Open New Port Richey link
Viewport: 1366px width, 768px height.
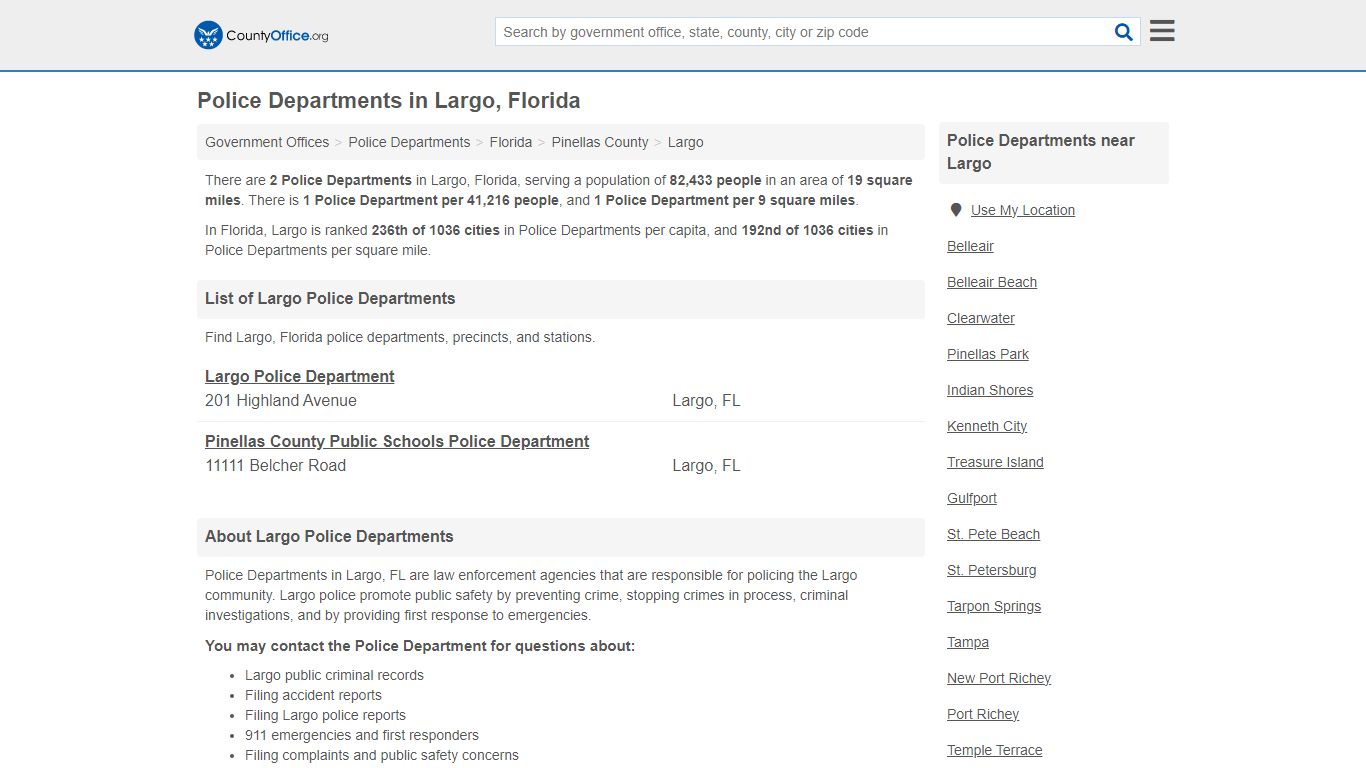click(999, 678)
